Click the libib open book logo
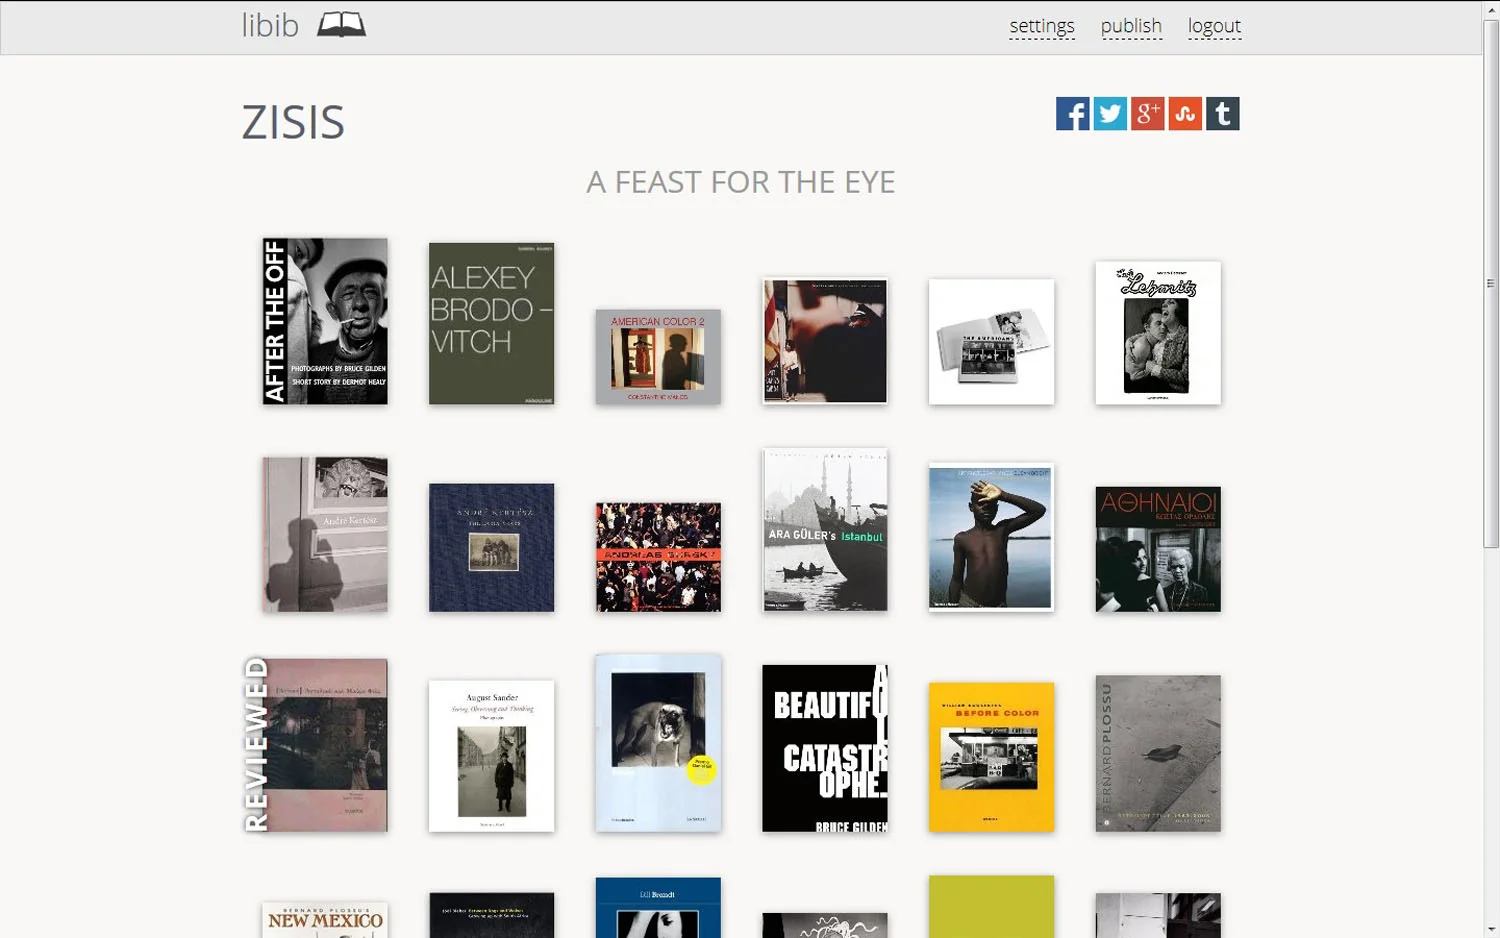 tap(341, 25)
